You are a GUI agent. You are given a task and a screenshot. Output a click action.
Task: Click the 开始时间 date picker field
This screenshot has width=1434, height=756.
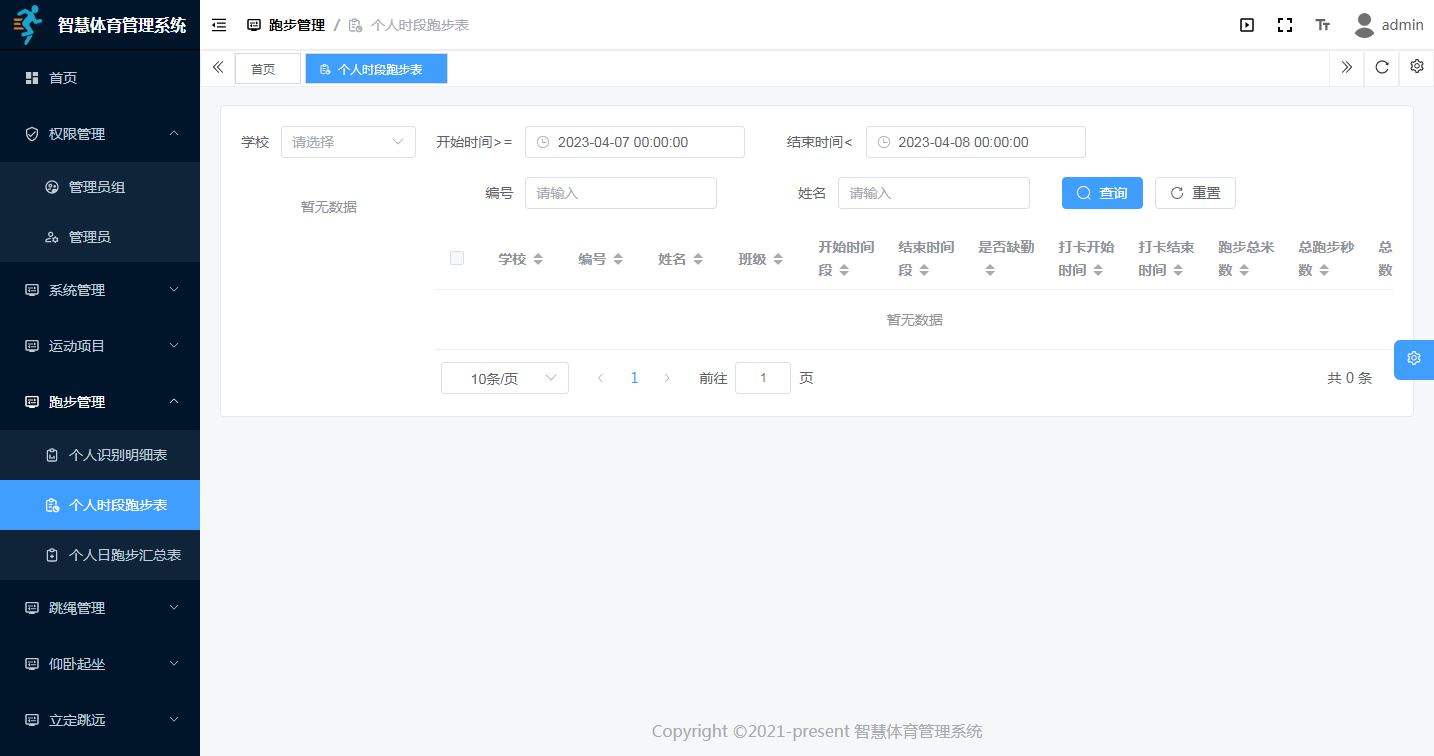[x=634, y=142]
